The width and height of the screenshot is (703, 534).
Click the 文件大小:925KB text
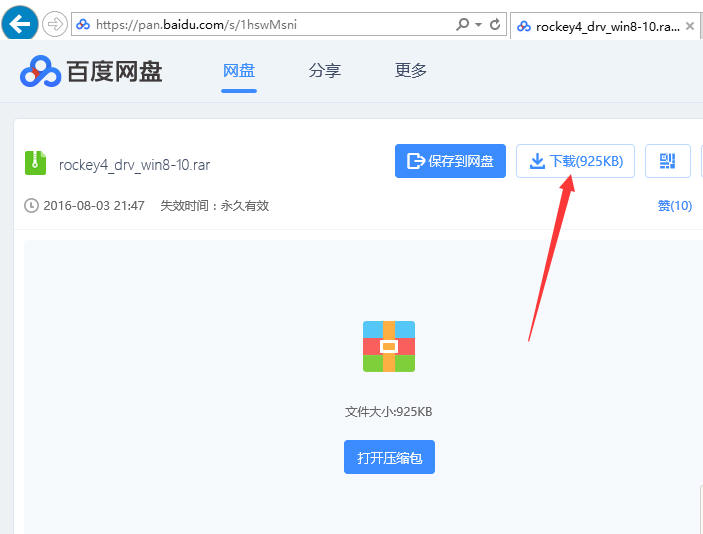388,412
